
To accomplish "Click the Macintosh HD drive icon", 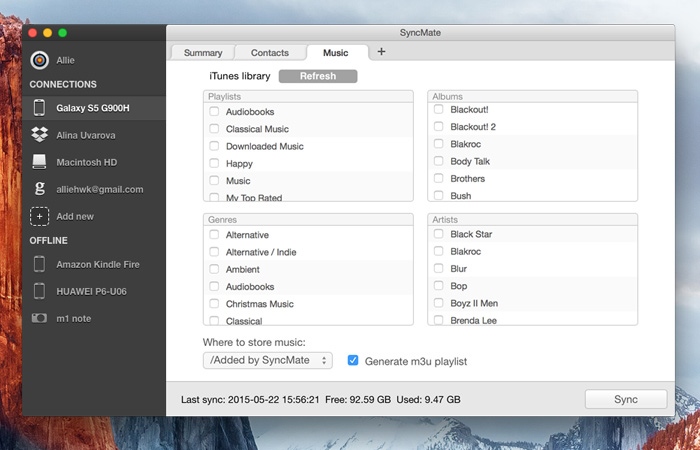I will [39, 162].
